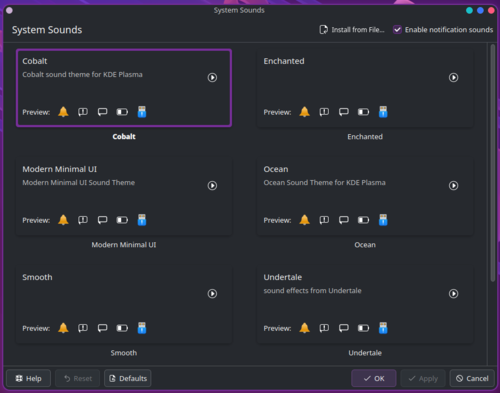Select the Cobalt sound theme card
This screenshot has width=500, height=393.
click(124, 88)
